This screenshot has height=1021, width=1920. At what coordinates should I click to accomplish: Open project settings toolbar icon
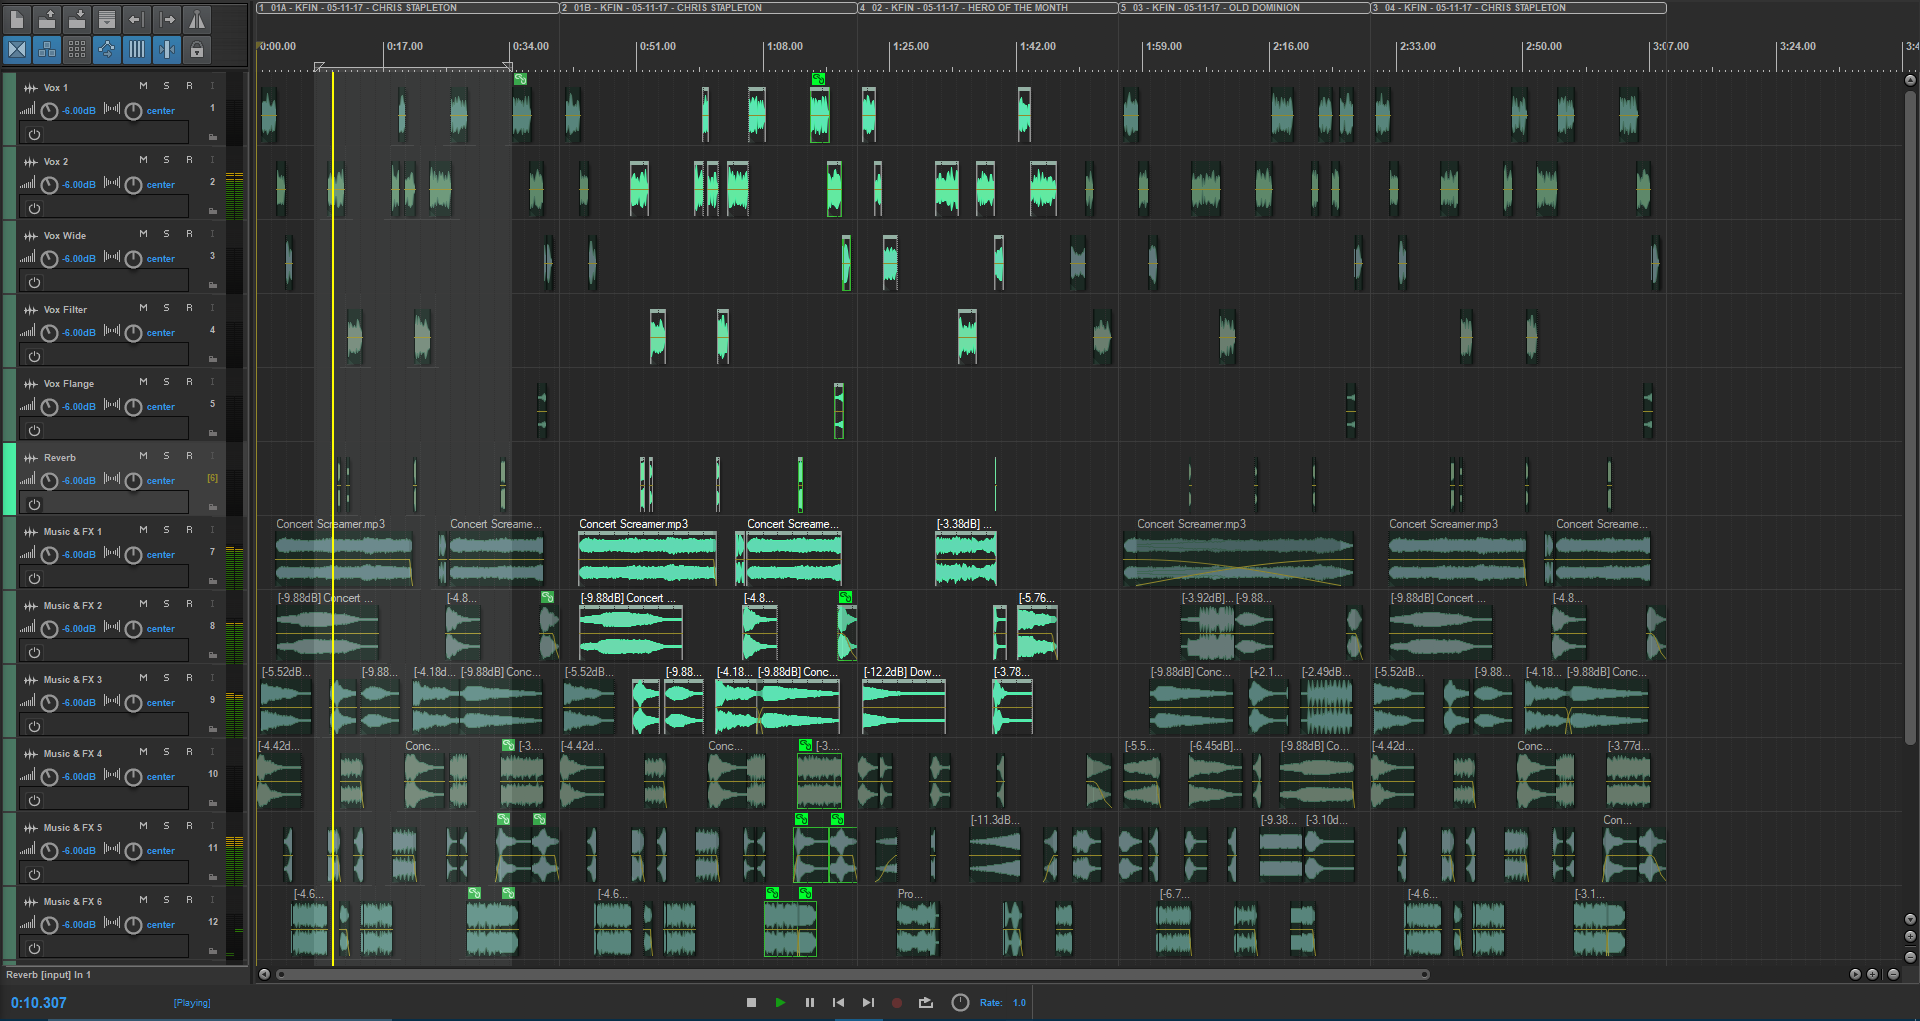(x=107, y=19)
